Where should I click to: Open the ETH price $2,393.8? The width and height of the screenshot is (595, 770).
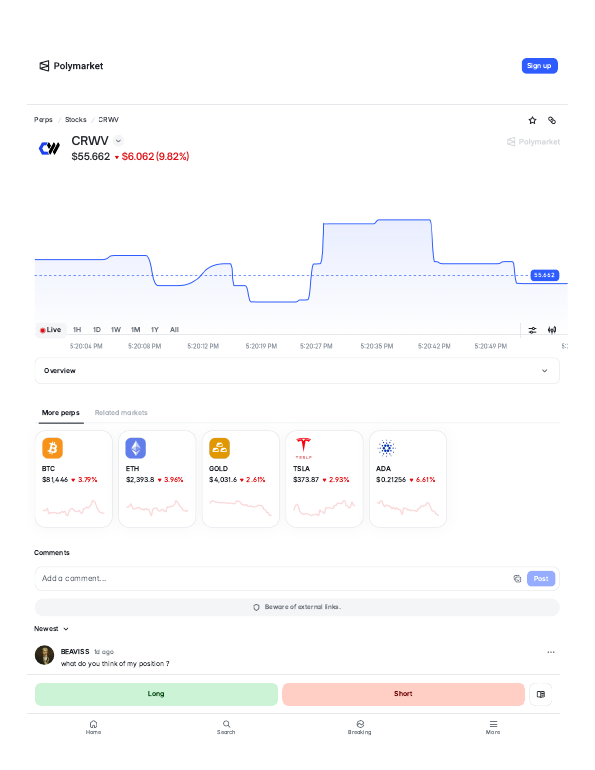140,479
